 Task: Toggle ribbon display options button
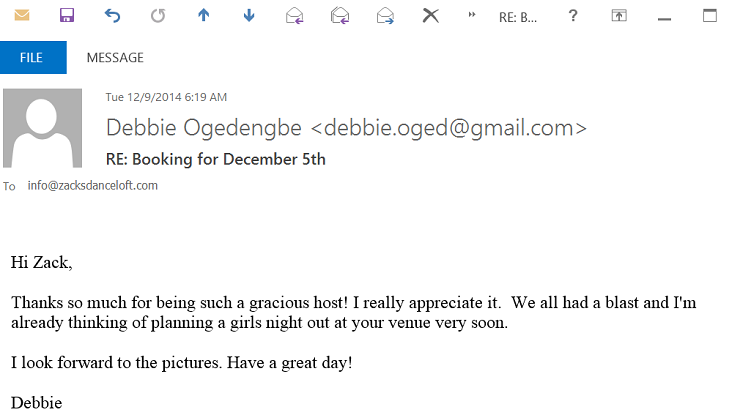619,16
